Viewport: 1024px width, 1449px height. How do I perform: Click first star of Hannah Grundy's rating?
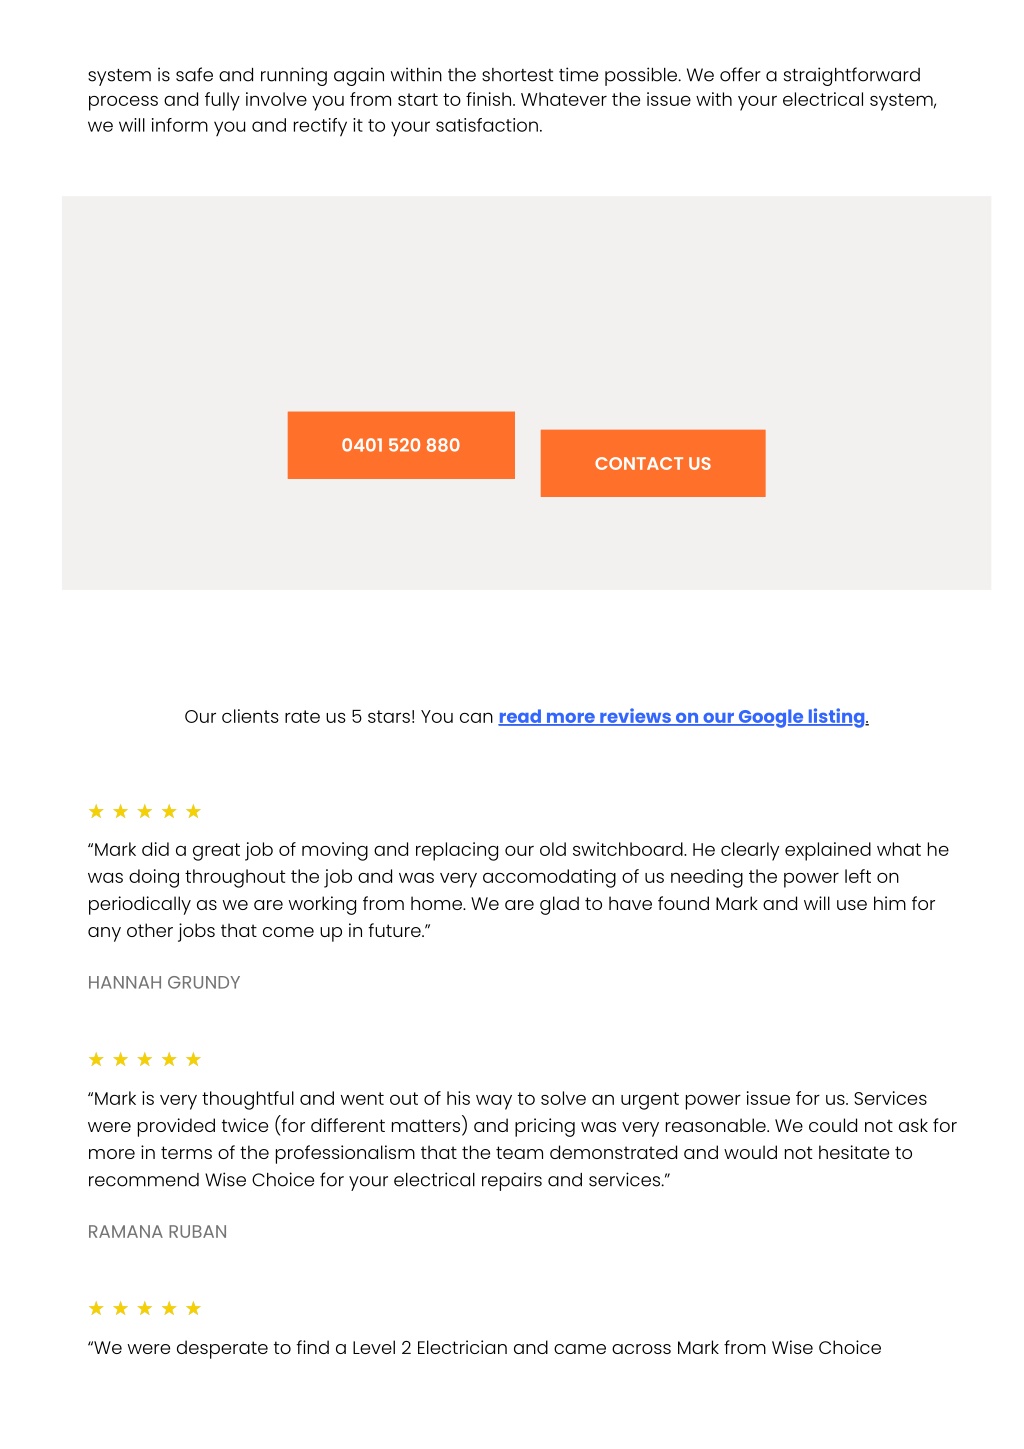pos(96,811)
